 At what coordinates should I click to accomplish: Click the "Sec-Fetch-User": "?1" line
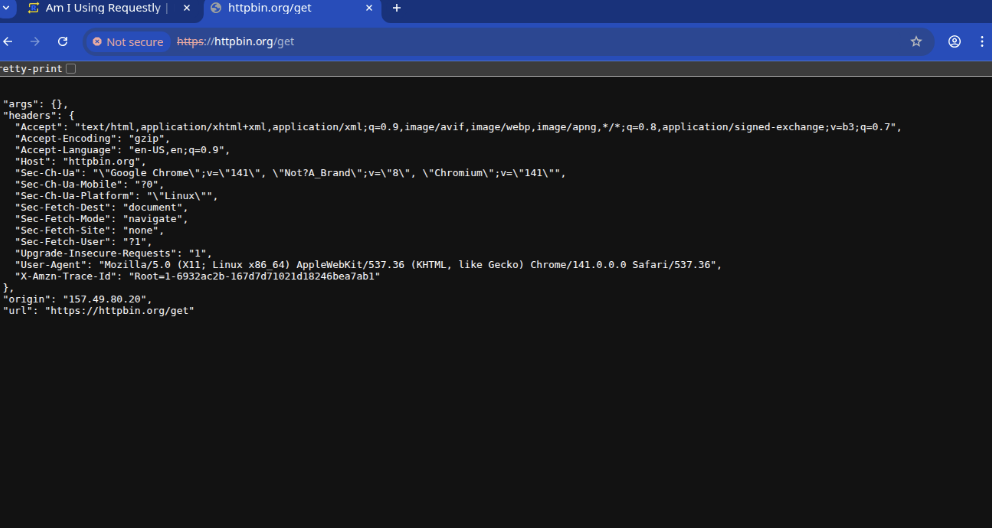[84, 242]
